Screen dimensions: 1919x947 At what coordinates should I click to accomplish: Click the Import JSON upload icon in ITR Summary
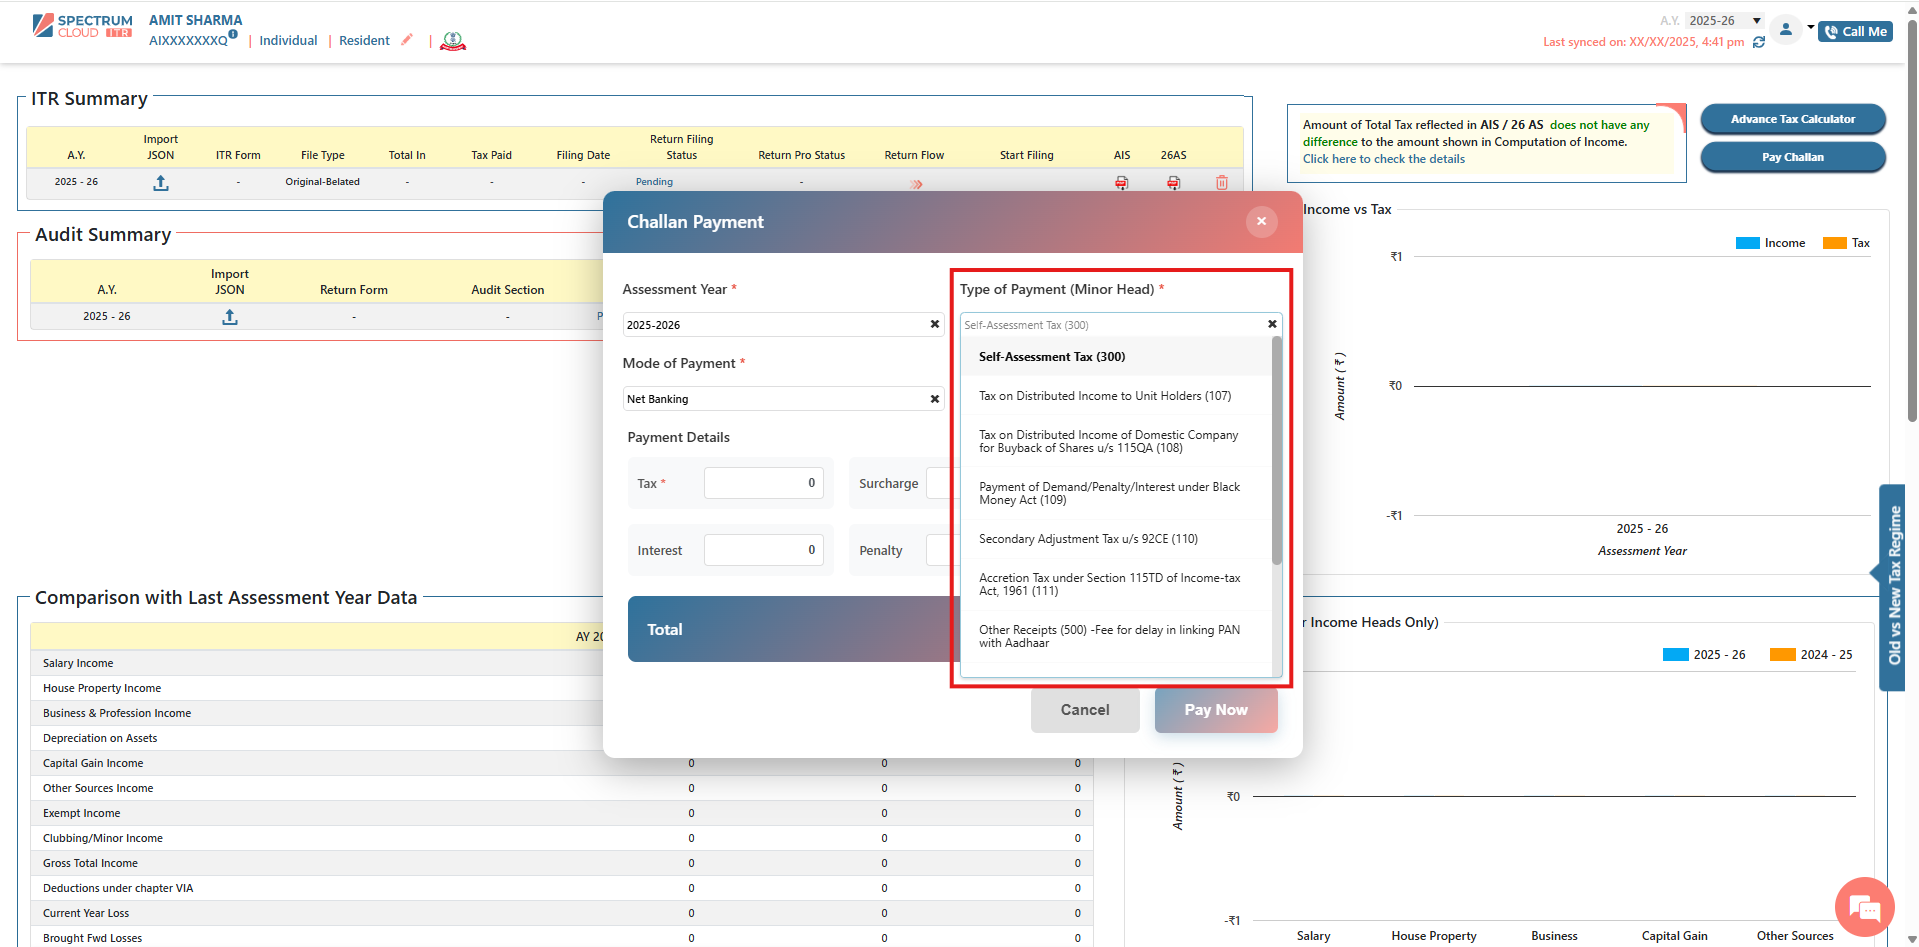[160, 183]
